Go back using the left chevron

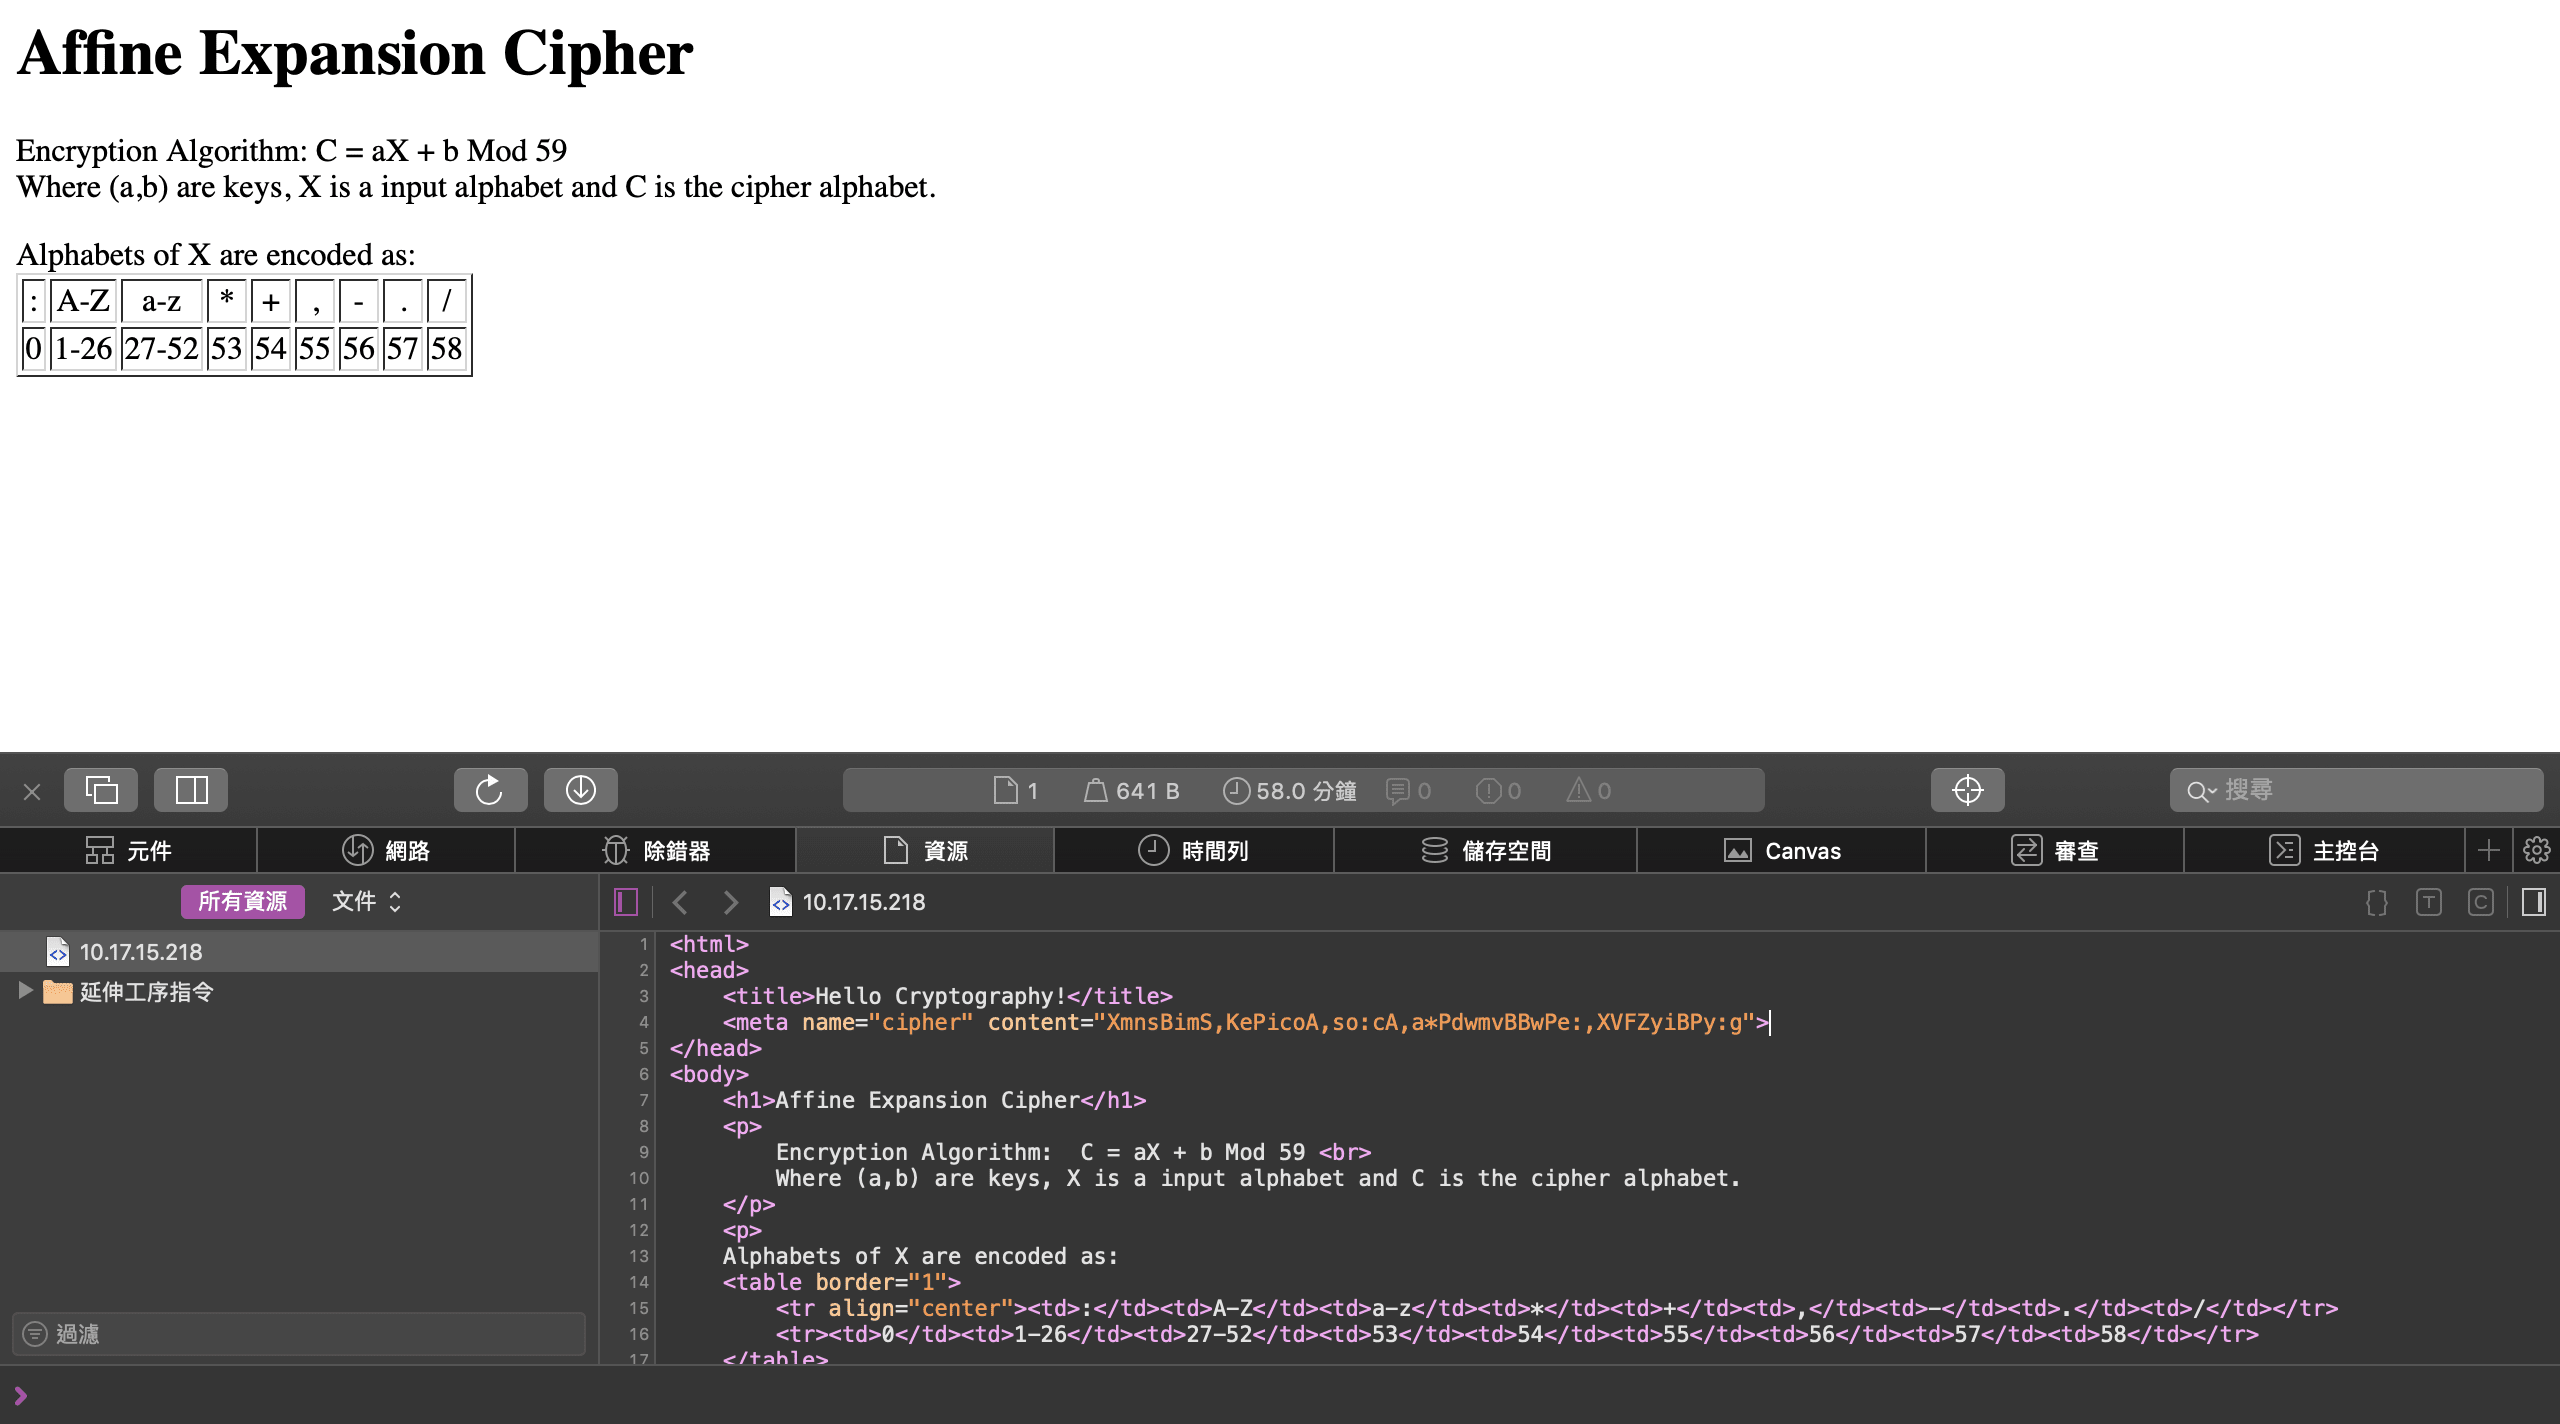point(681,902)
